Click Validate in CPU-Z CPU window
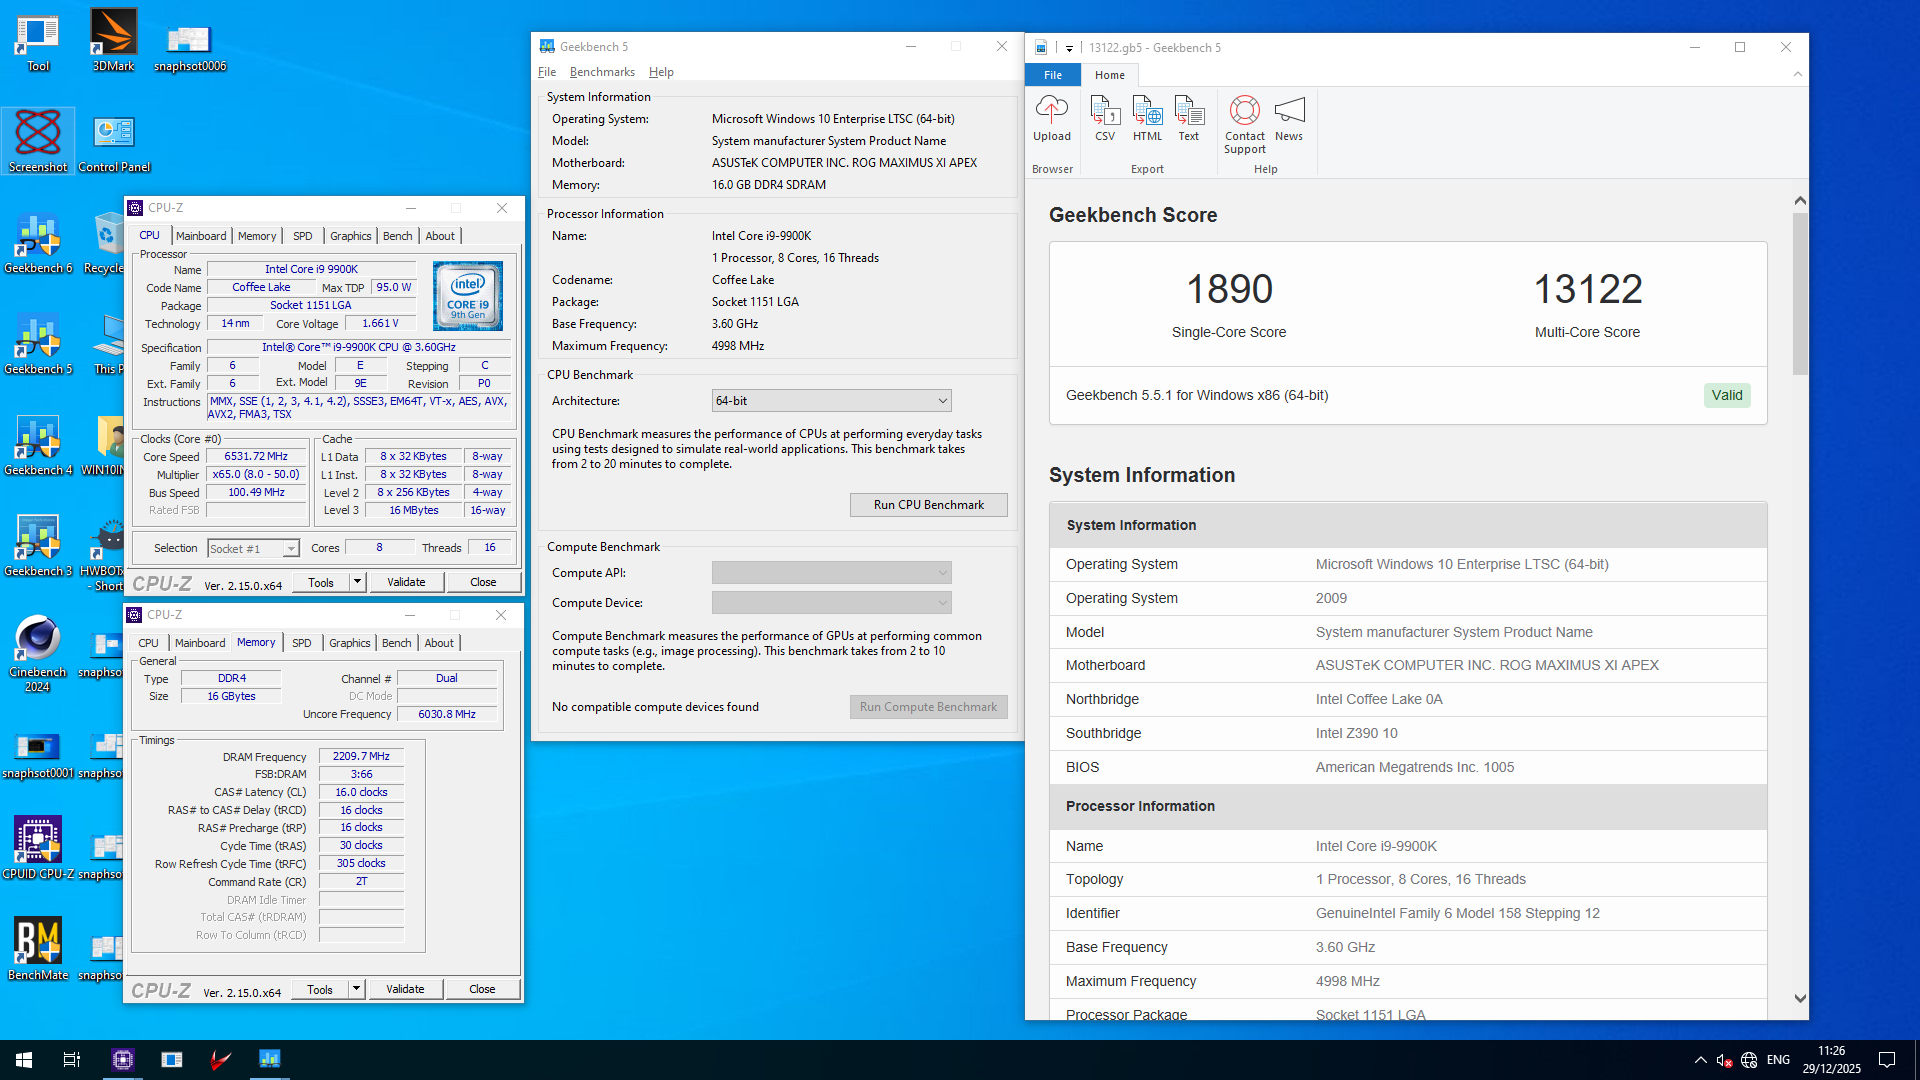Viewport: 1920px width, 1080px height. [x=406, y=582]
